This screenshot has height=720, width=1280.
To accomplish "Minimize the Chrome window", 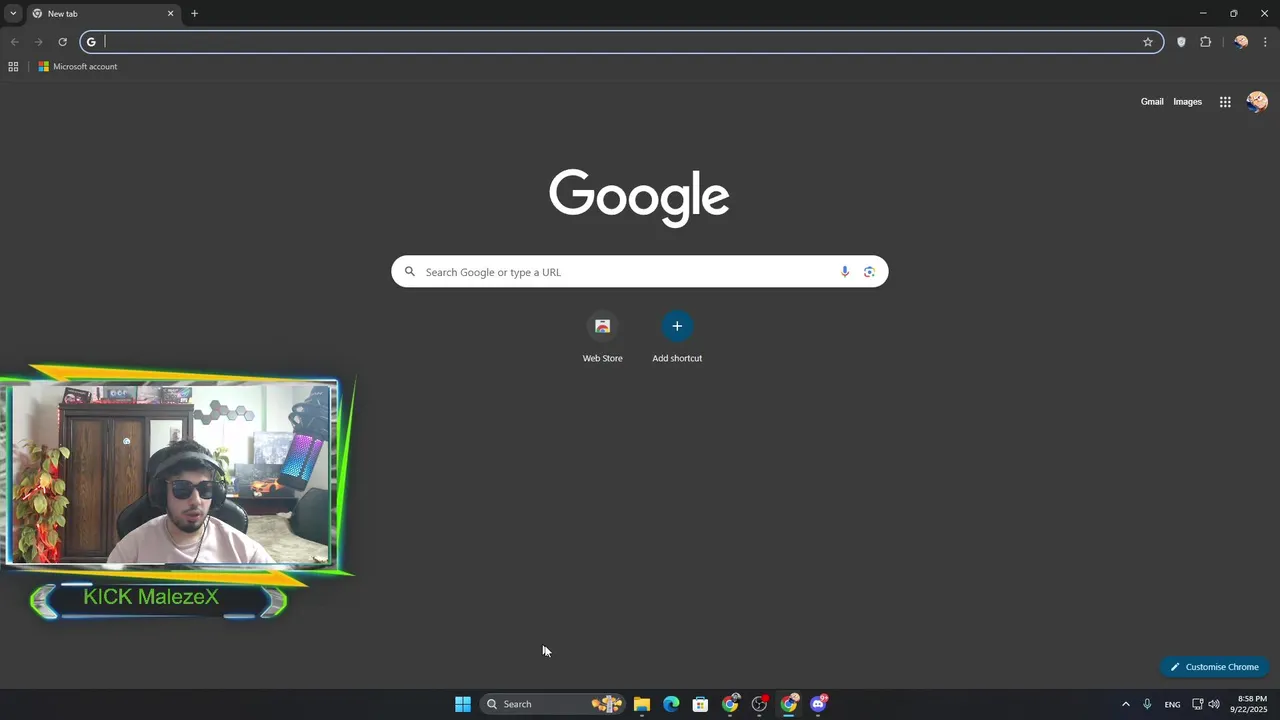I will (x=1203, y=13).
